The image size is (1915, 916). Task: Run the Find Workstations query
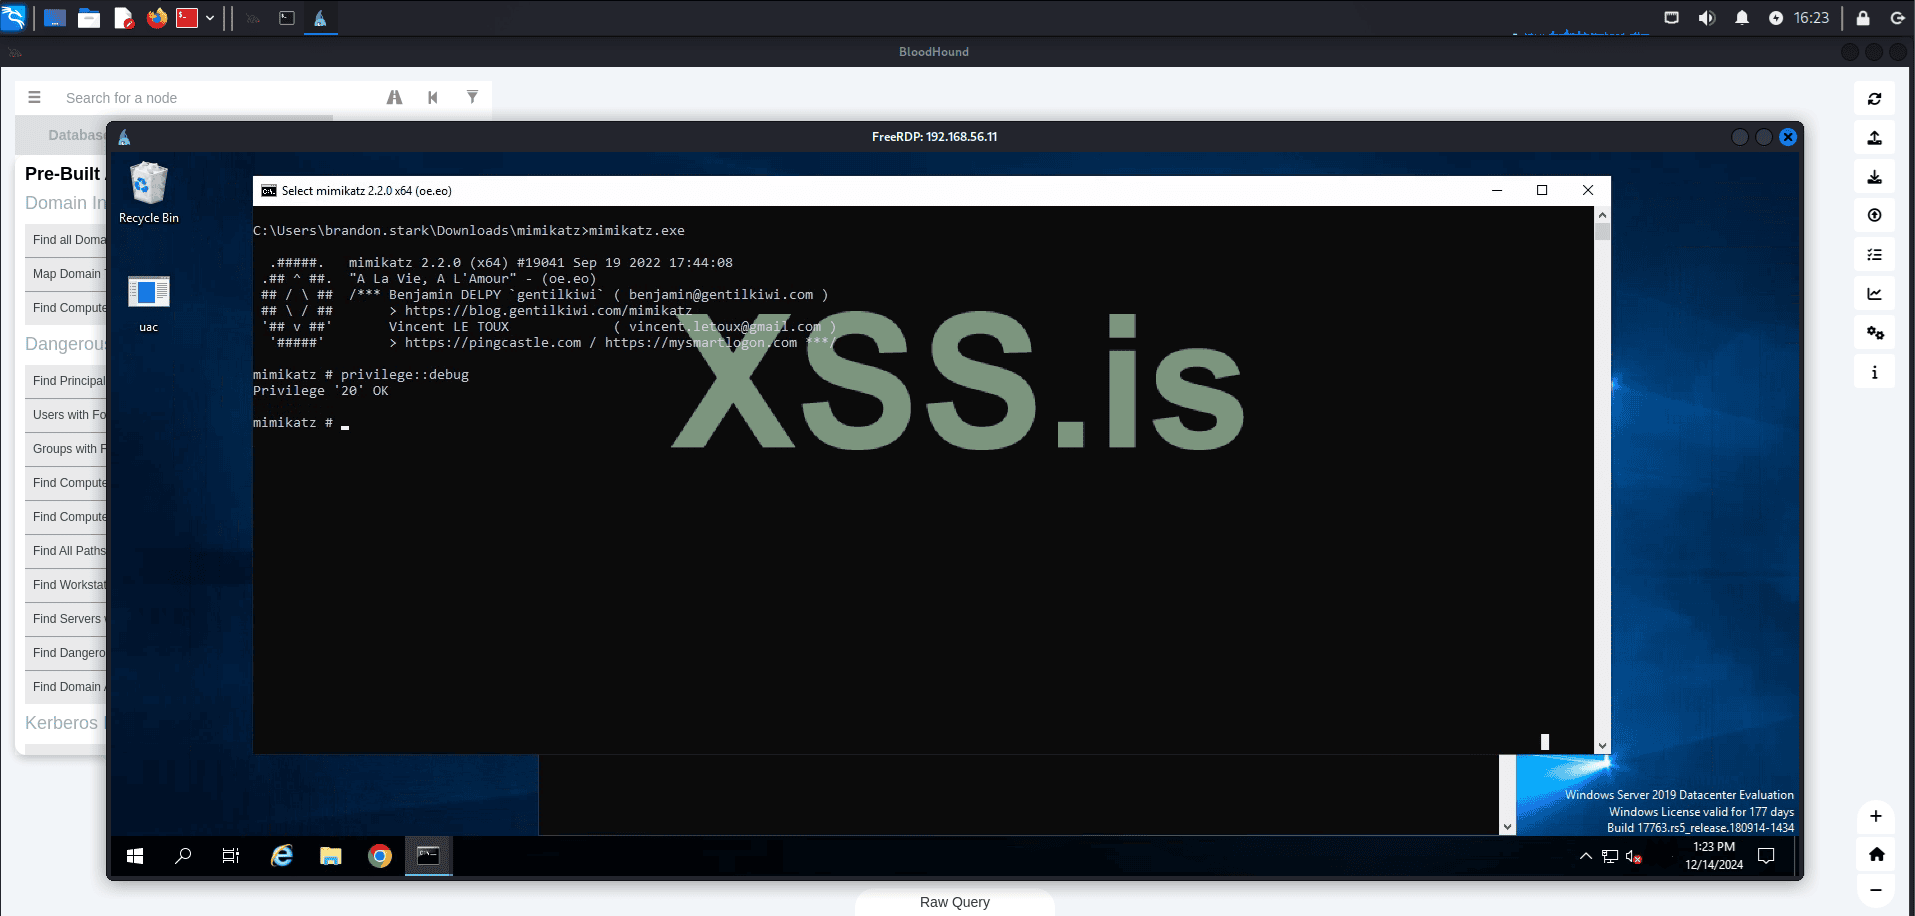click(66, 585)
